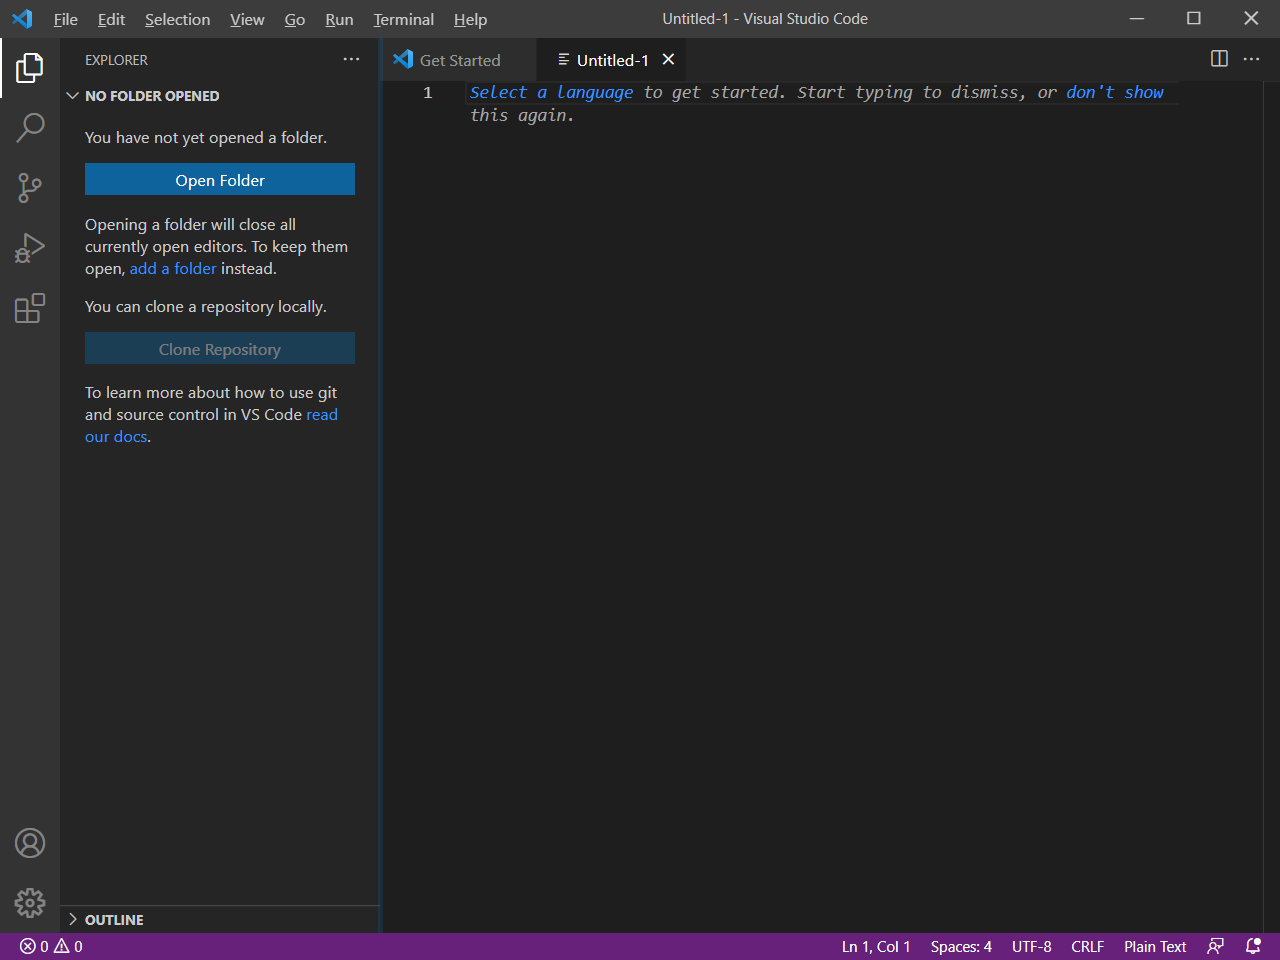This screenshot has width=1280, height=960.
Task: Split the editor to the right
Action: point(1219,59)
